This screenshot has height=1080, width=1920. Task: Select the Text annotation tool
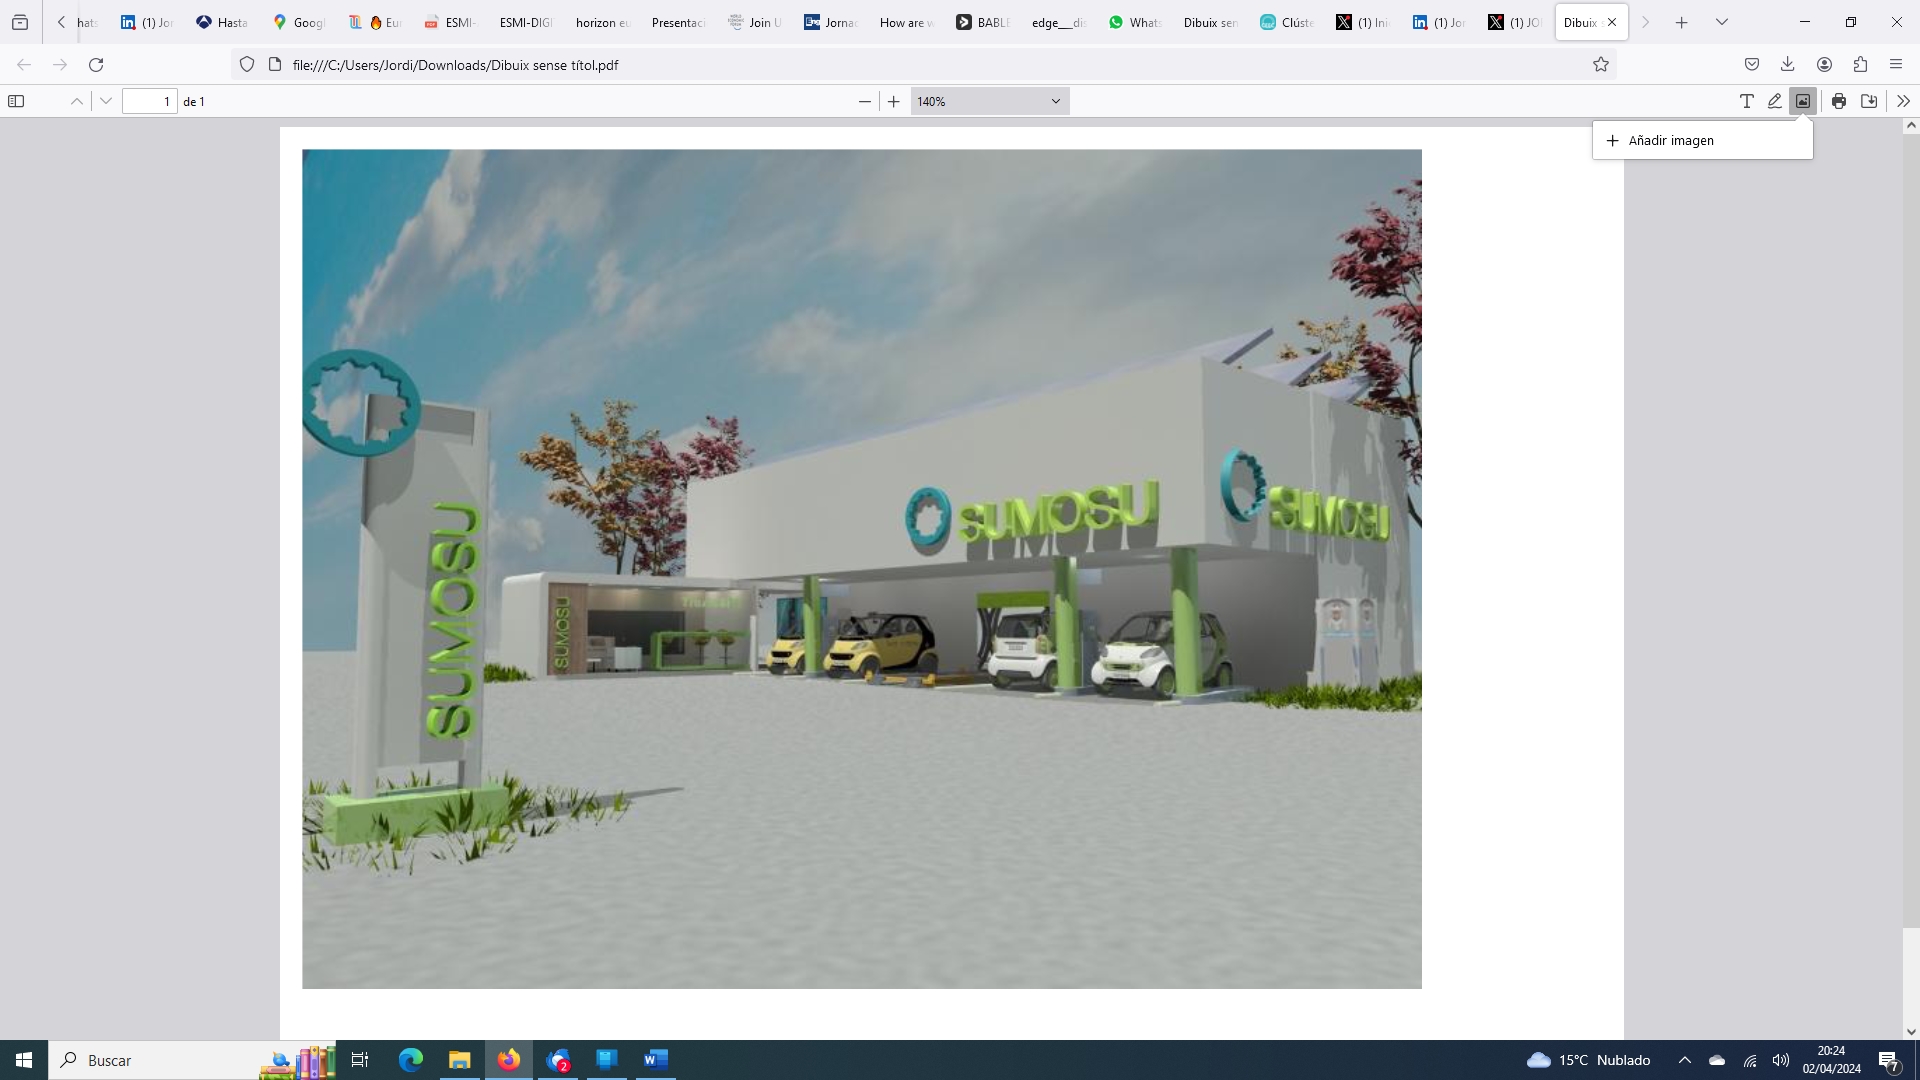[1746, 101]
